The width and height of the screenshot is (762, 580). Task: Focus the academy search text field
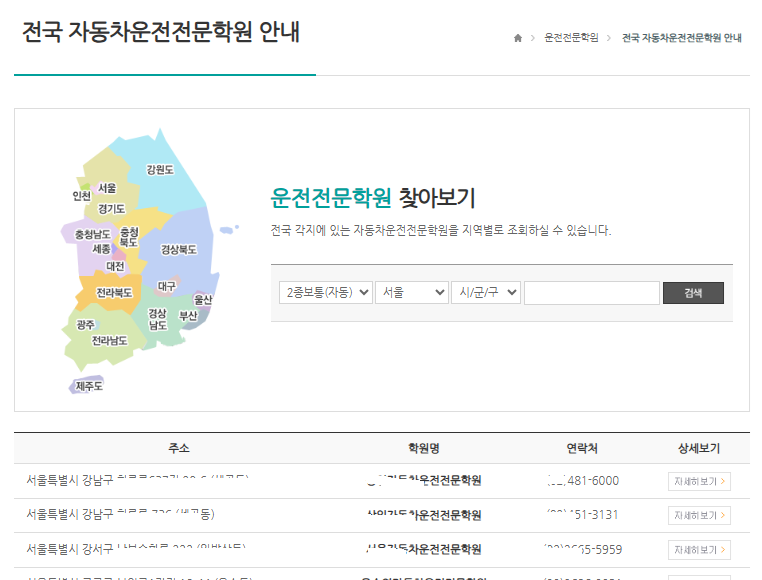click(592, 293)
